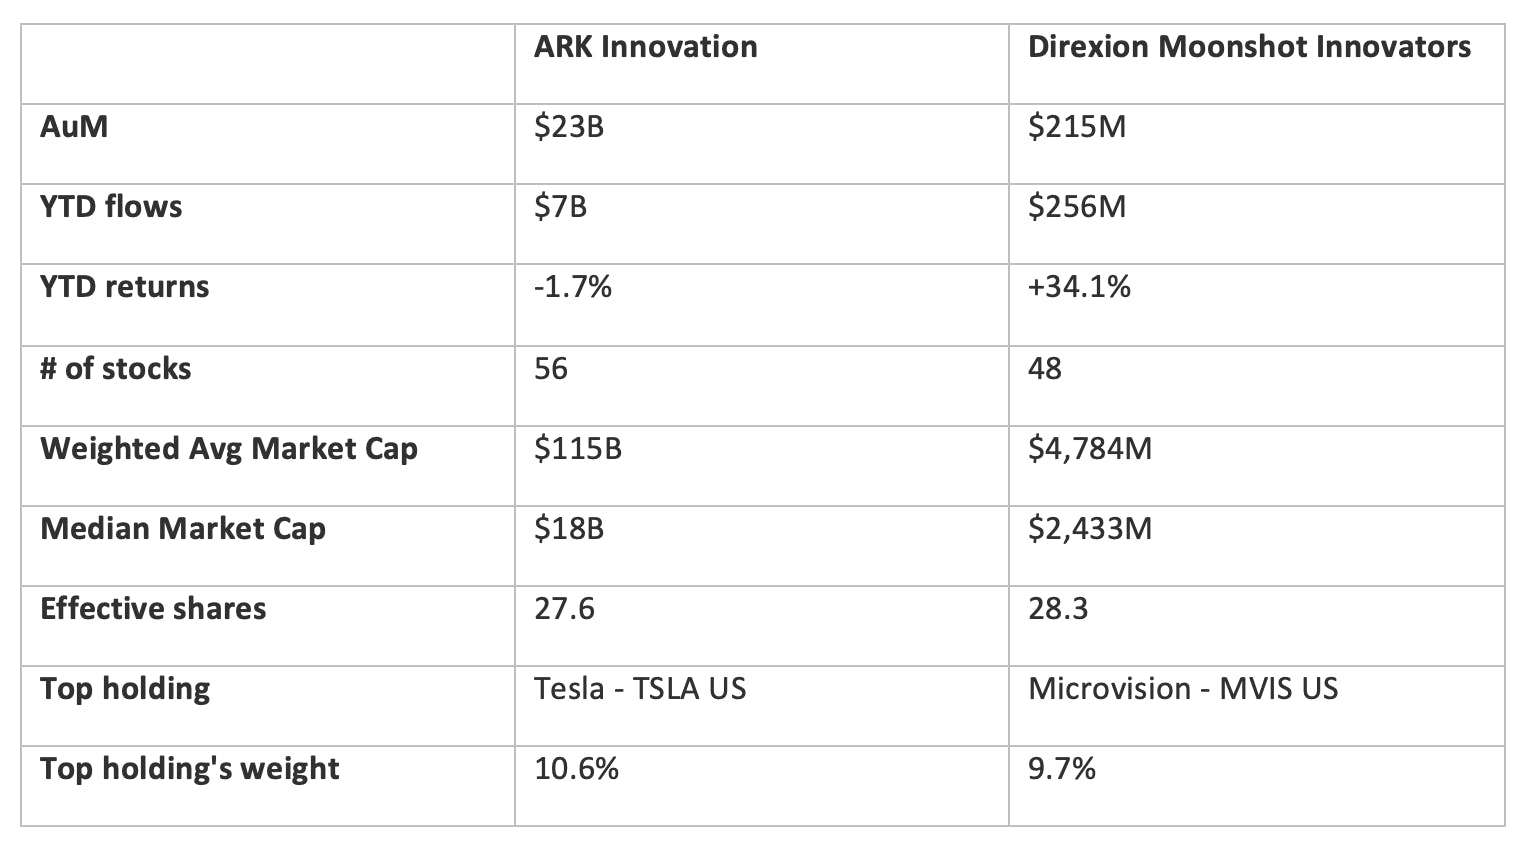Click the ARK Innovation column header
The image size is (1534, 850).
[x=645, y=47]
